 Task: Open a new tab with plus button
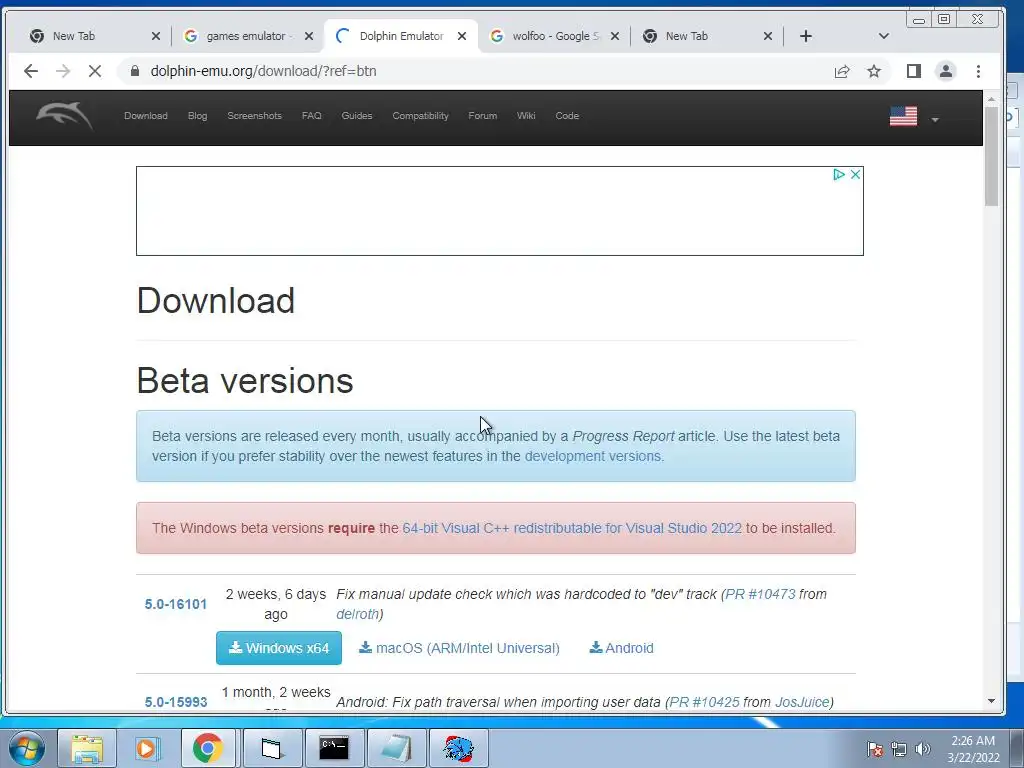(x=806, y=36)
